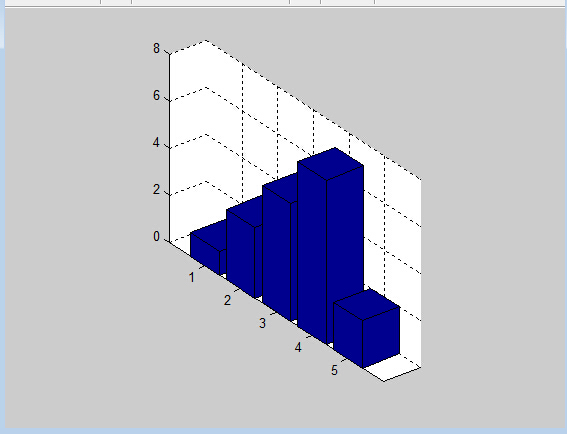
Task: Select the front face of bar 2
Action: (241, 253)
